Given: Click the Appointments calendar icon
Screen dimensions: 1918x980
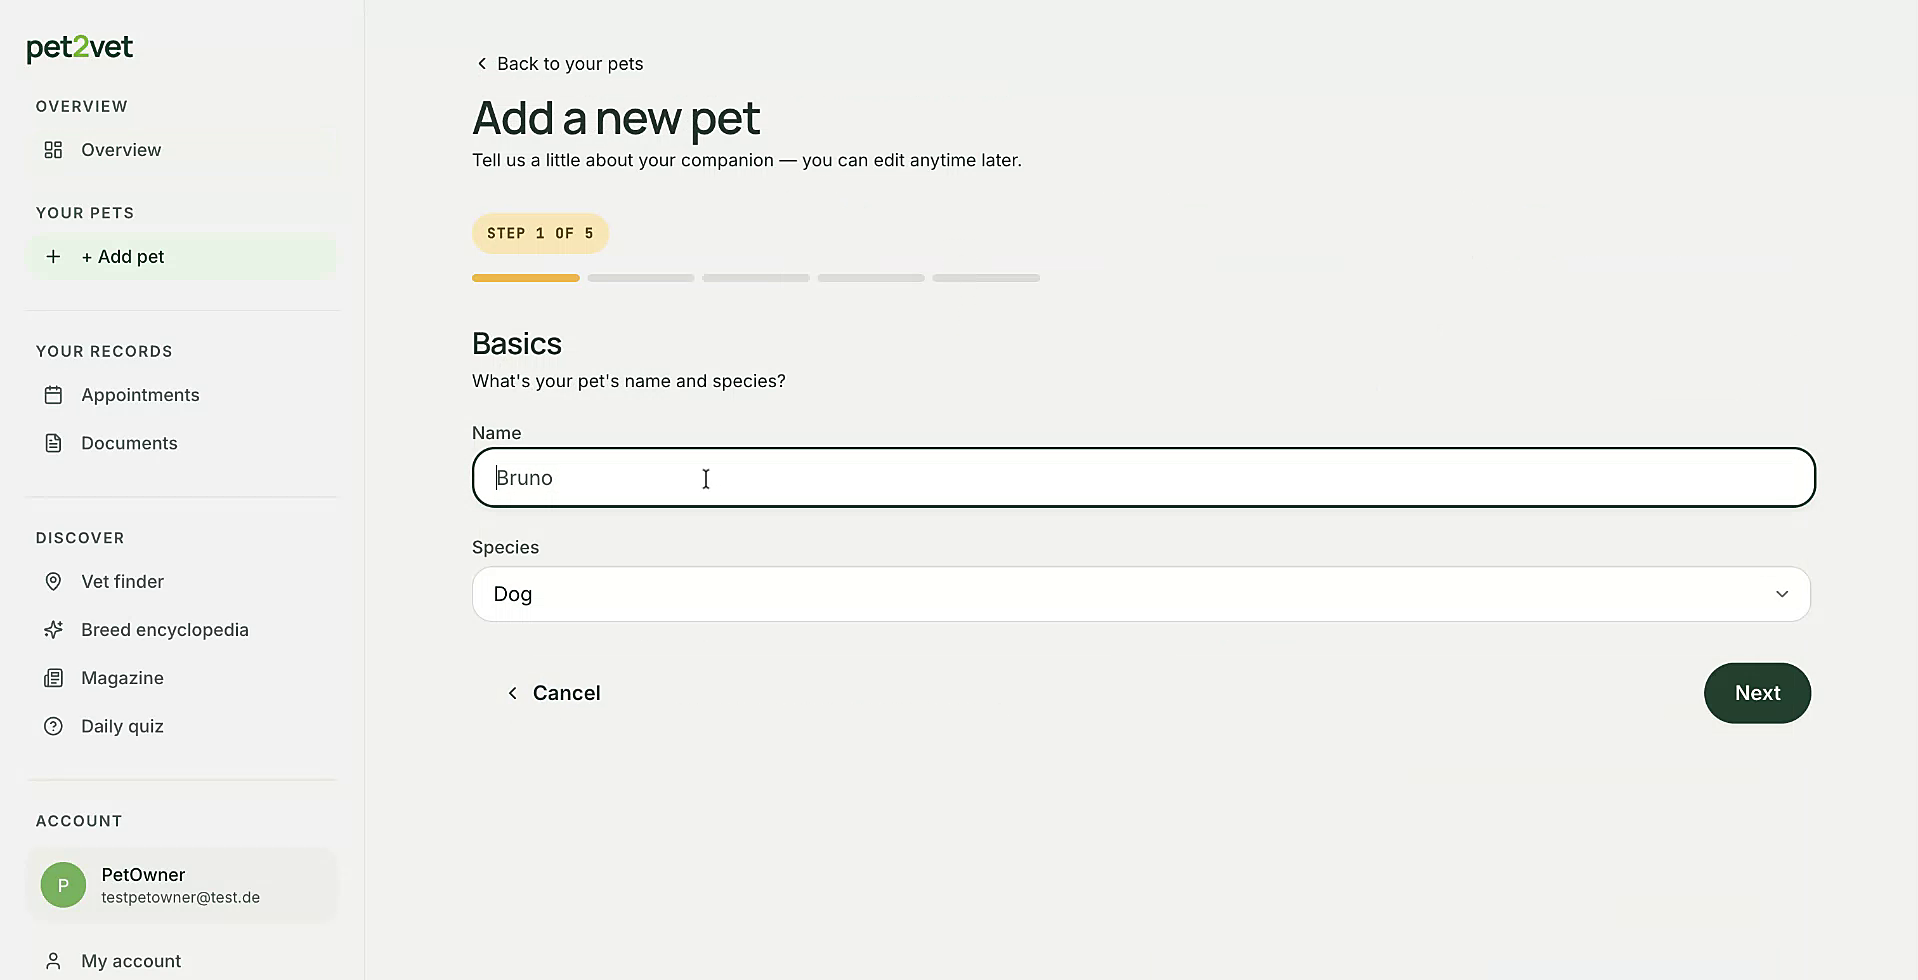Looking at the screenshot, I should 53,395.
